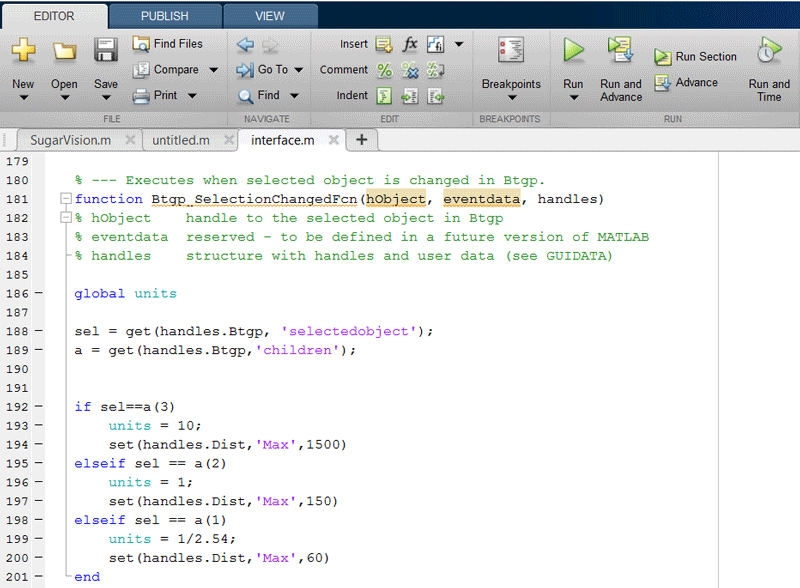Image resolution: width=800 pixels, height=588 pixels.
Task: Open the untitled.m file tab
Action: (x=181, y=140)
